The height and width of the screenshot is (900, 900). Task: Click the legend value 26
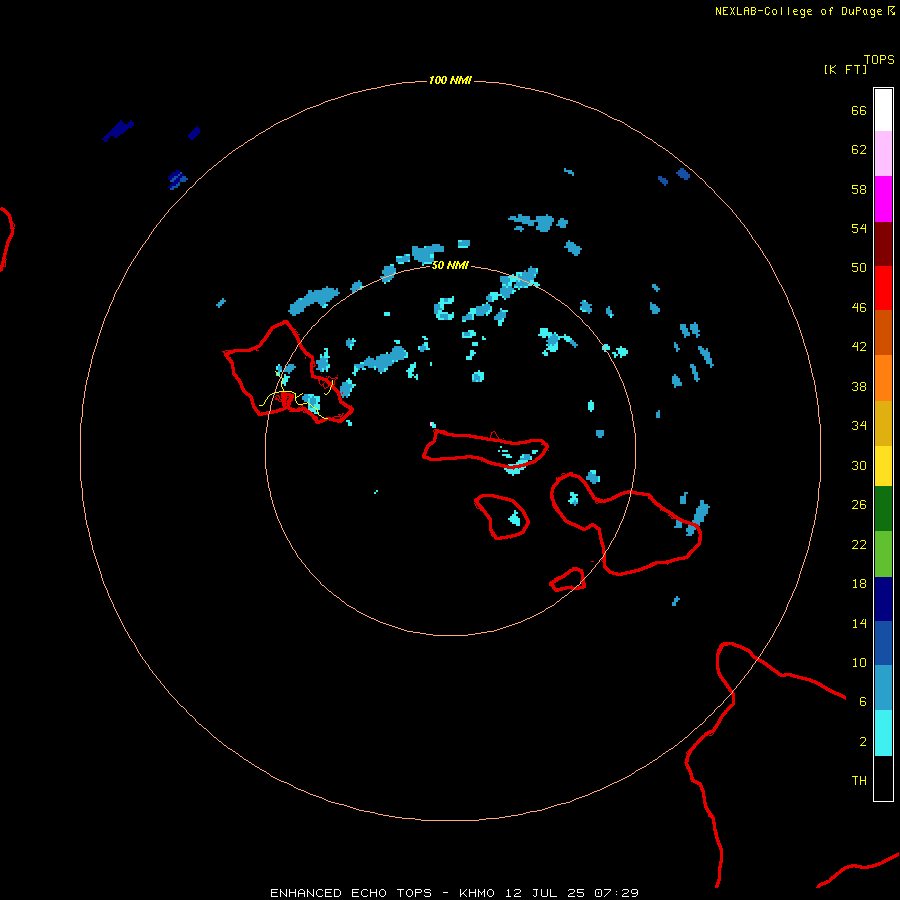859,505
